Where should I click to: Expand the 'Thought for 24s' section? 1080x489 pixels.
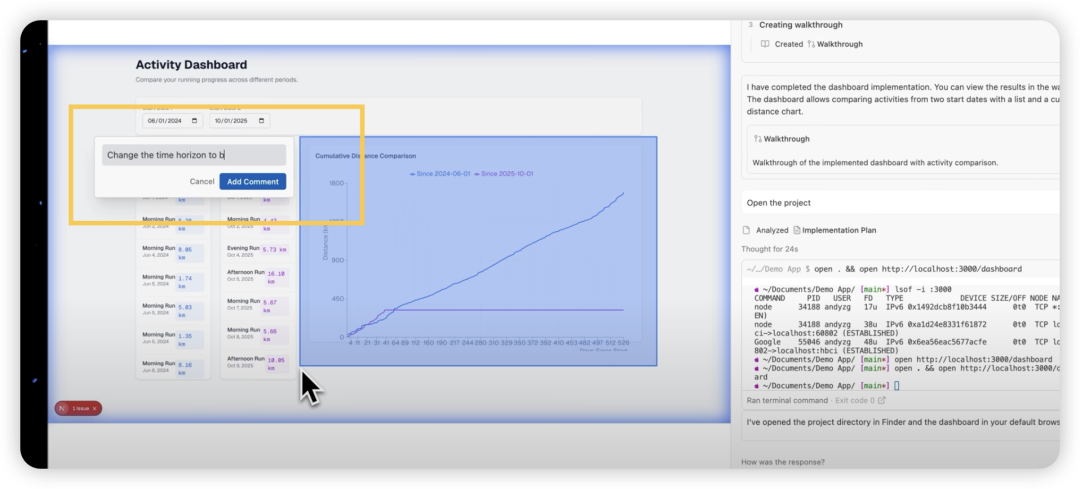pyautogui.click(x=767, y=249)
